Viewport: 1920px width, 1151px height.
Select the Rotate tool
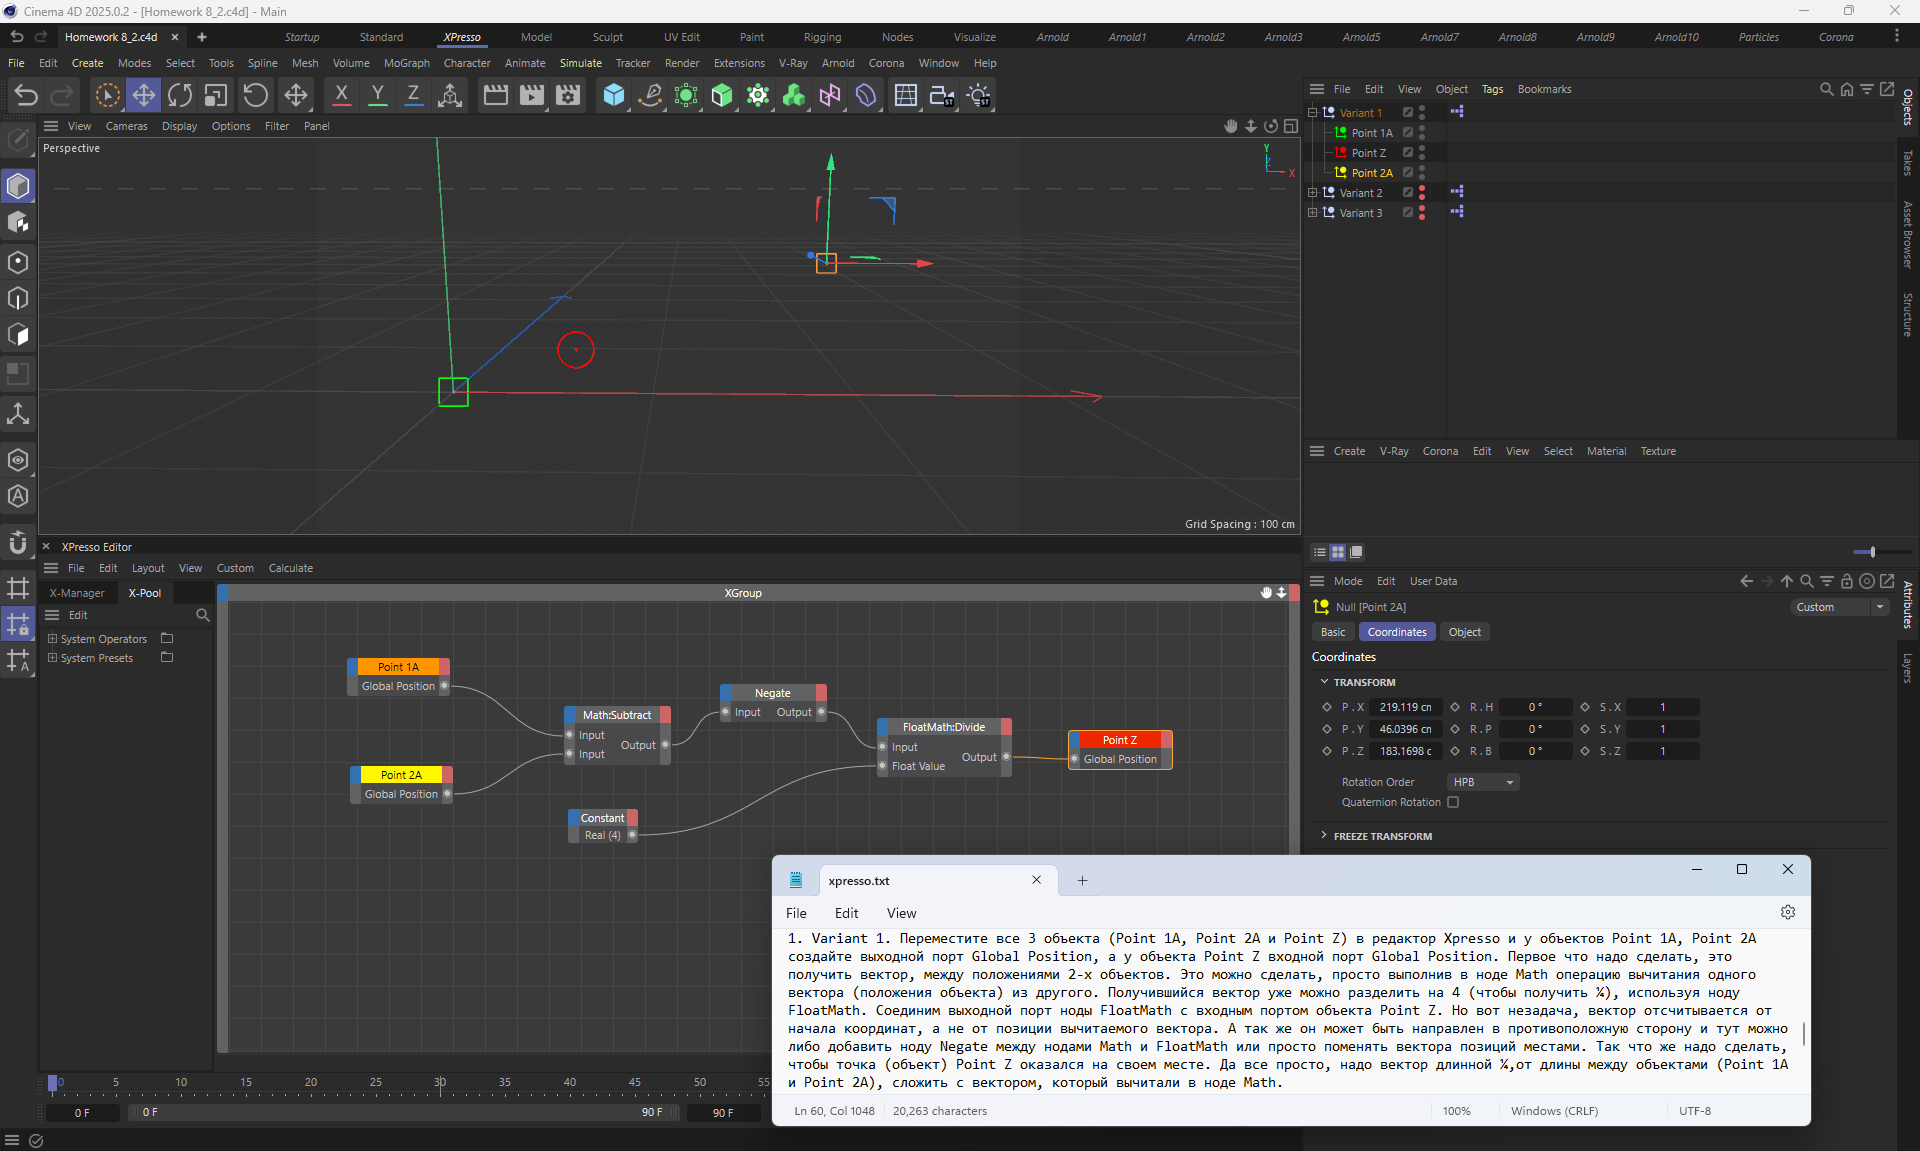pos(180,95)
